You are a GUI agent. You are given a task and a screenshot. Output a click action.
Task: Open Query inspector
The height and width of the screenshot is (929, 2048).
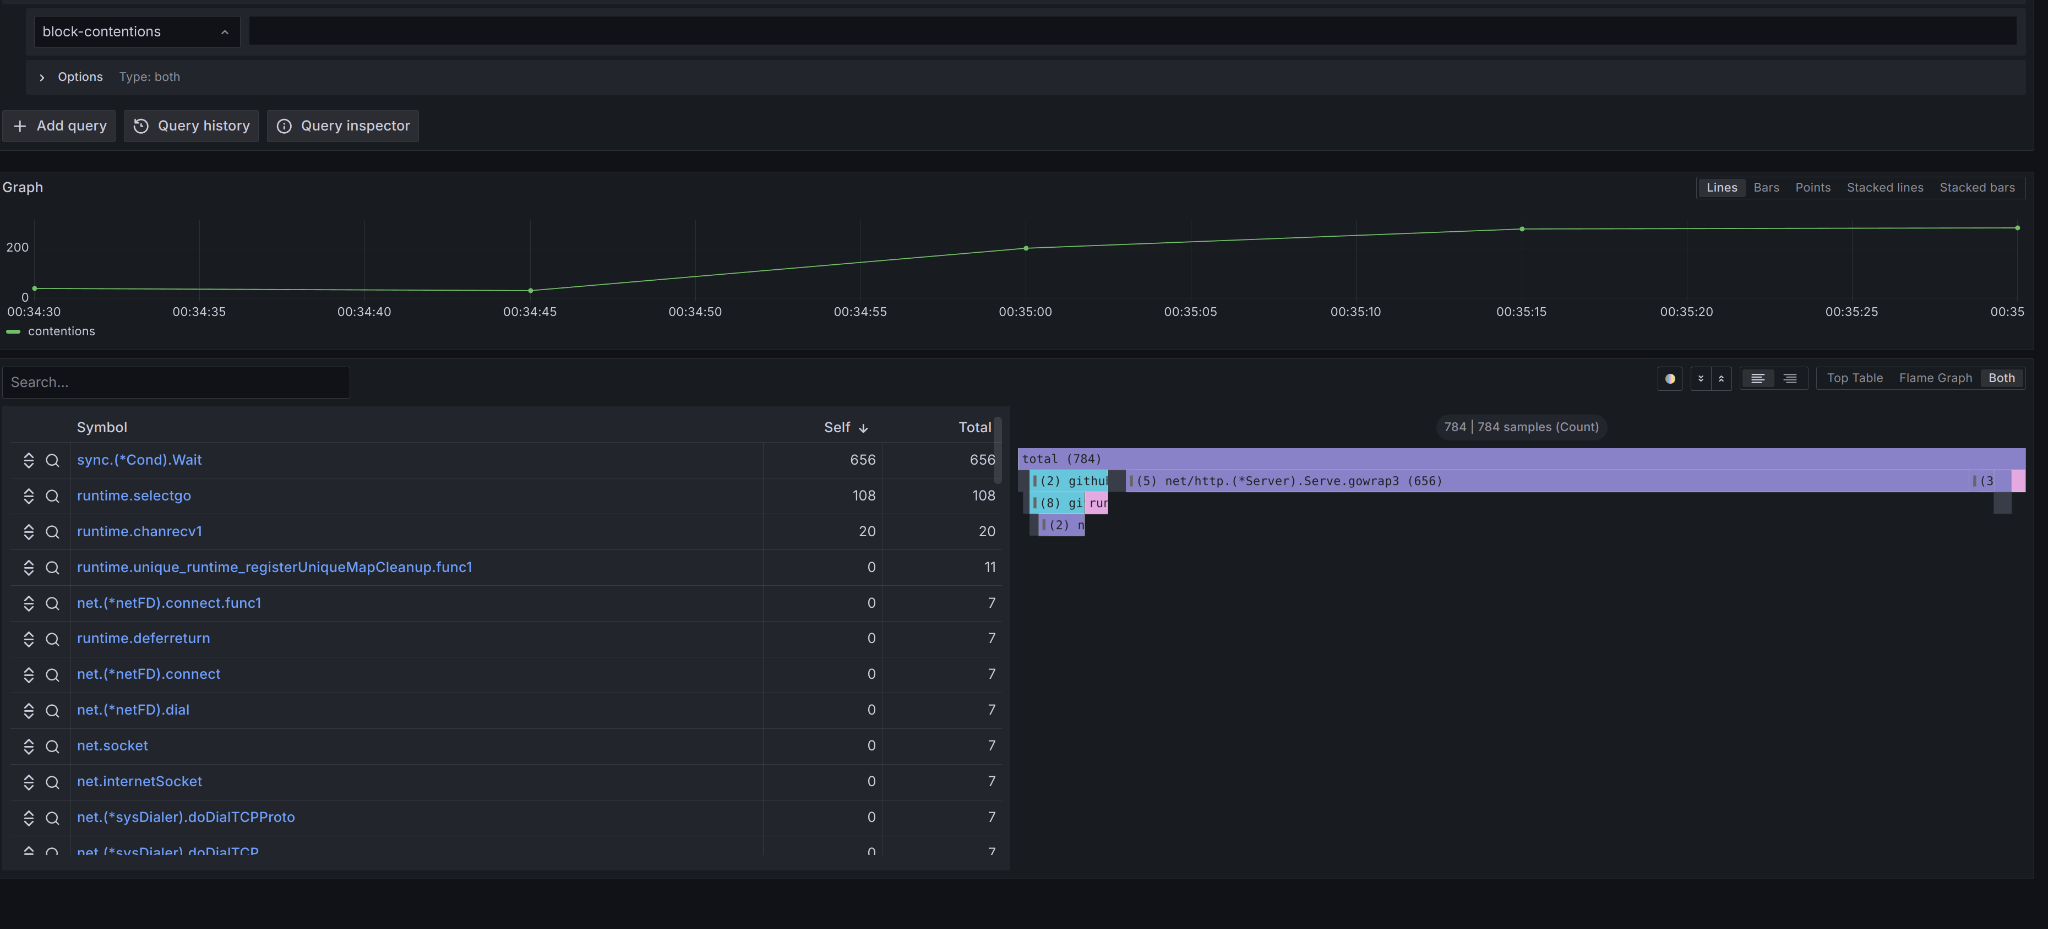[343, 126]
